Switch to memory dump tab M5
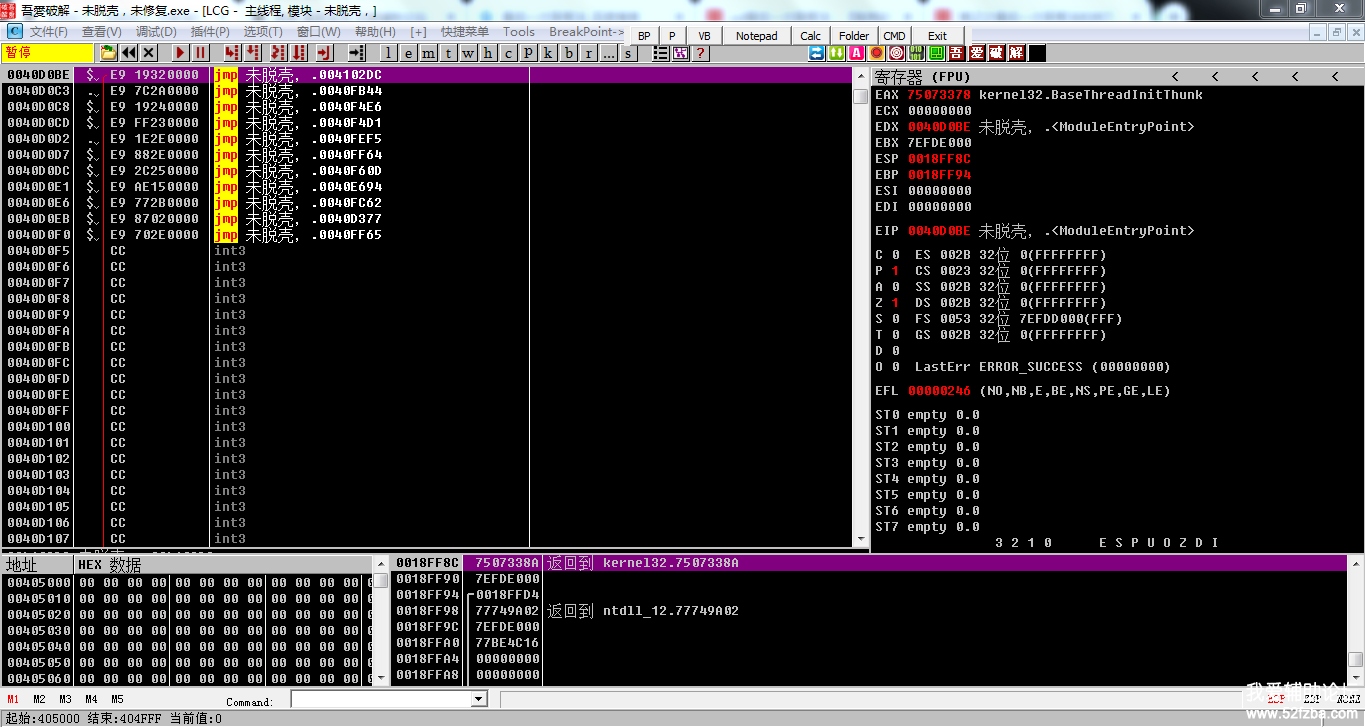Image resolution: width=1365 pixels, height=727 pixels. pyautogui.click(x=117, y=699)
